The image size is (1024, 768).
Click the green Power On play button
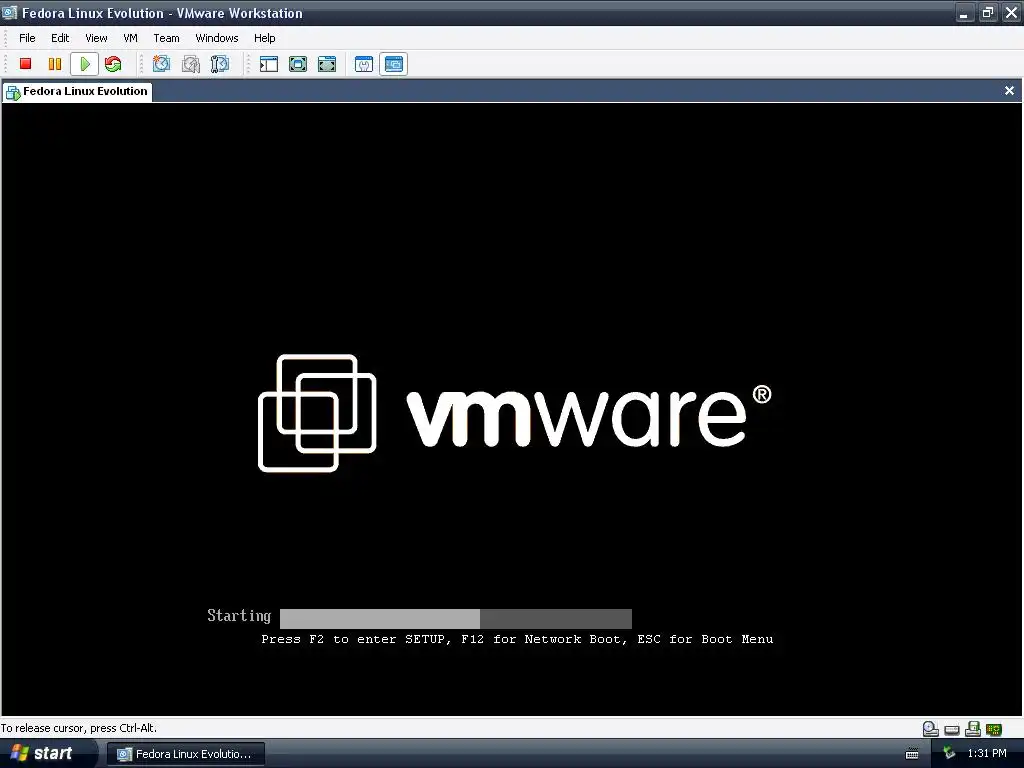coord(84,64)
